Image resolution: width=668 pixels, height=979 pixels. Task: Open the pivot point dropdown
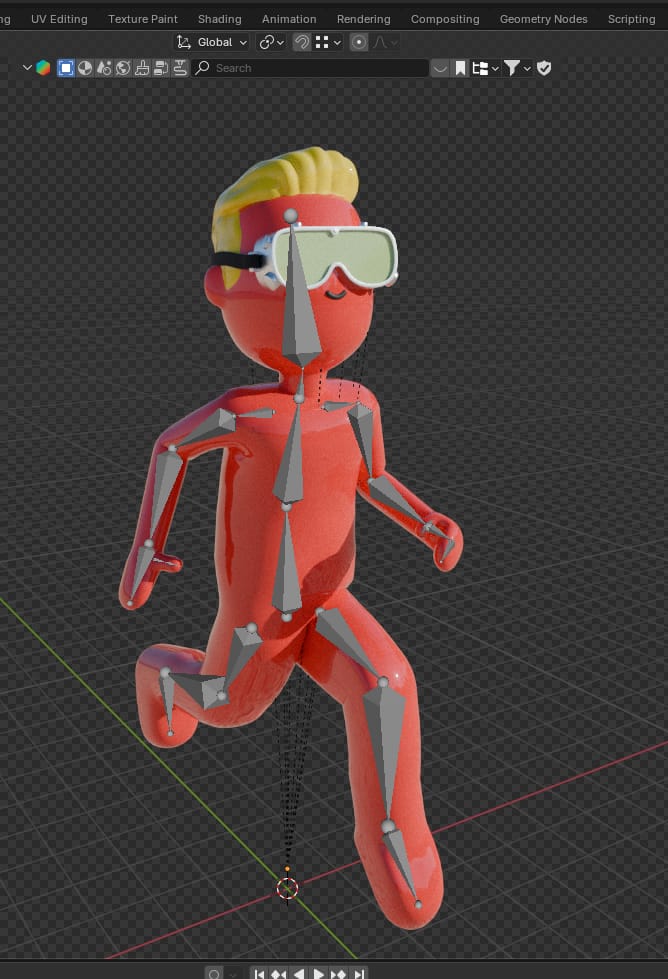272,42
